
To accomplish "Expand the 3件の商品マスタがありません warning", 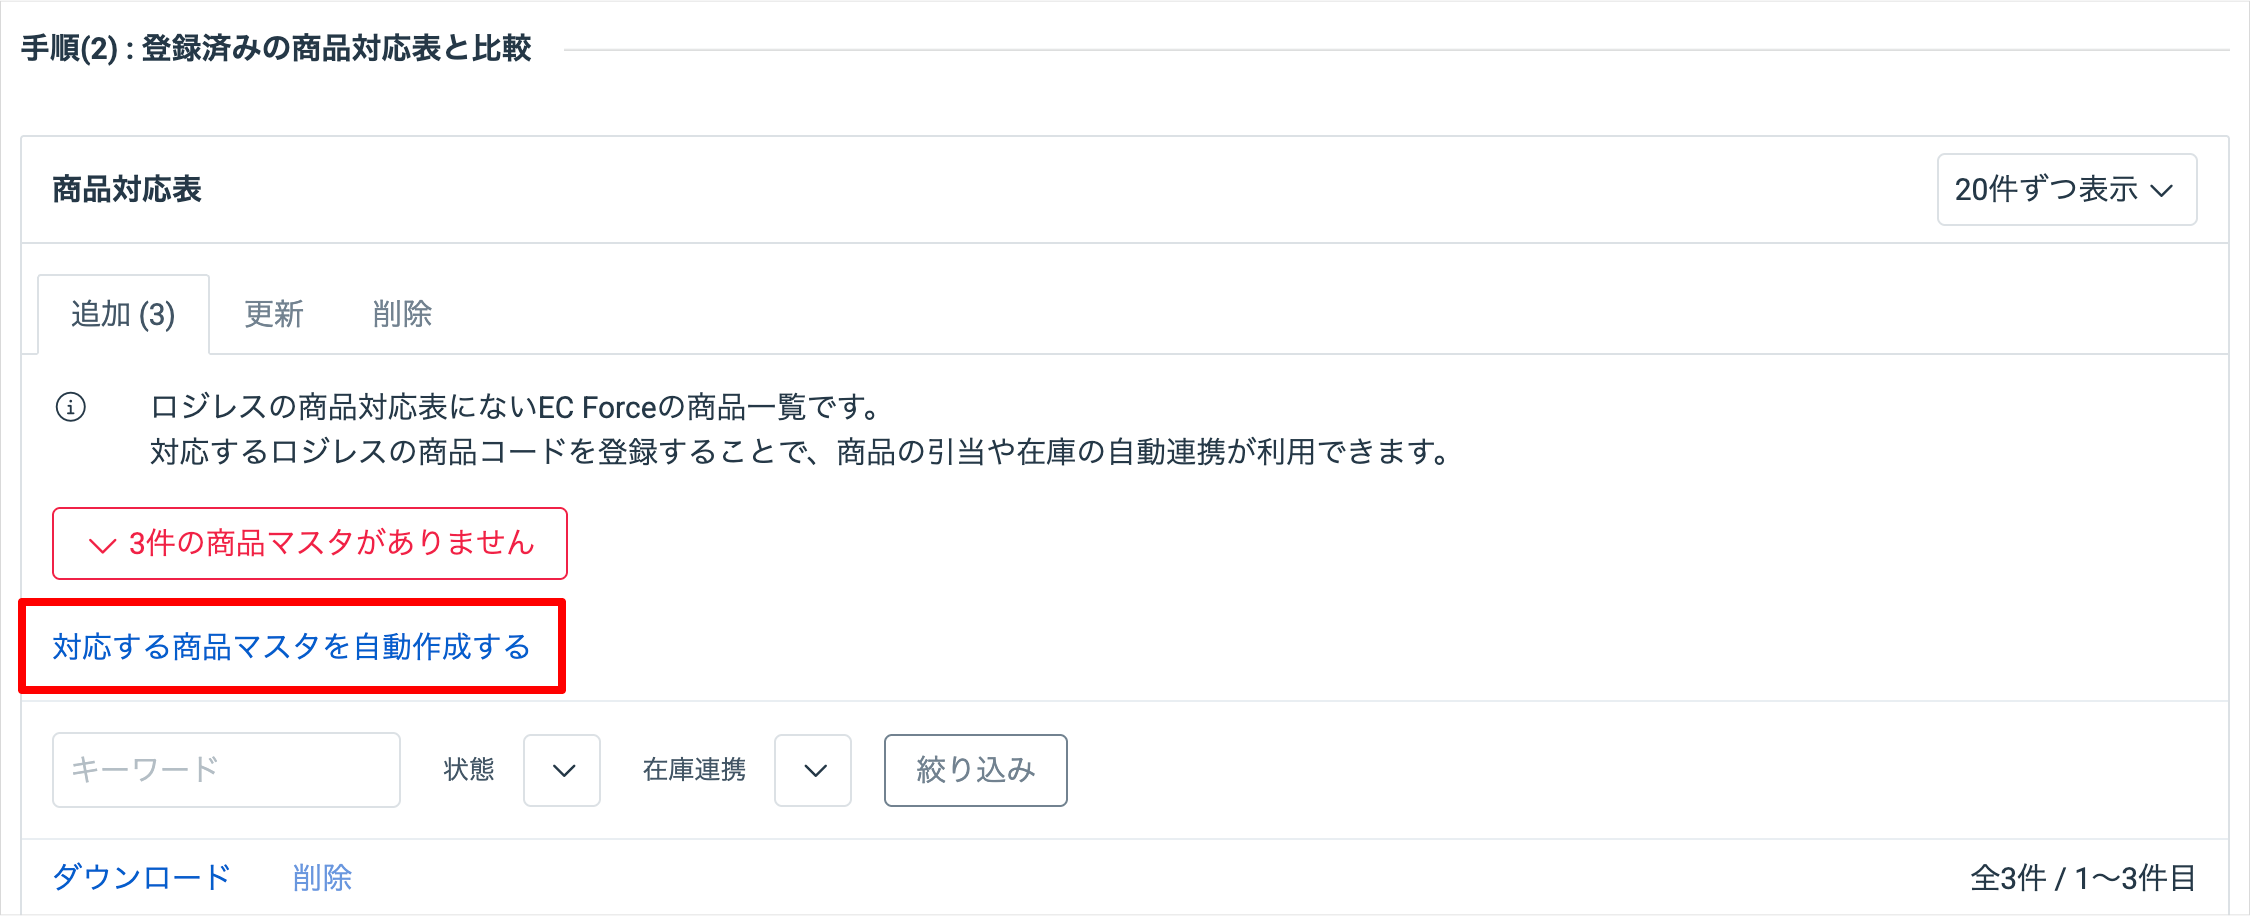I will pyautogui.click(x=310, y=543).
